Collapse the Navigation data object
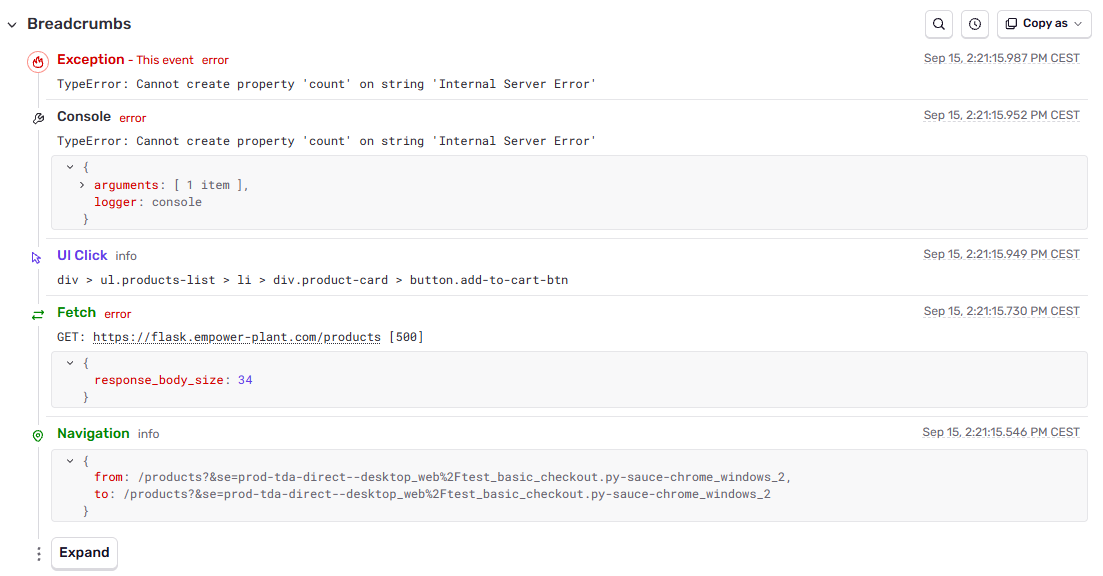Screen dimensions: 1103x576 [x=70, y=461]
